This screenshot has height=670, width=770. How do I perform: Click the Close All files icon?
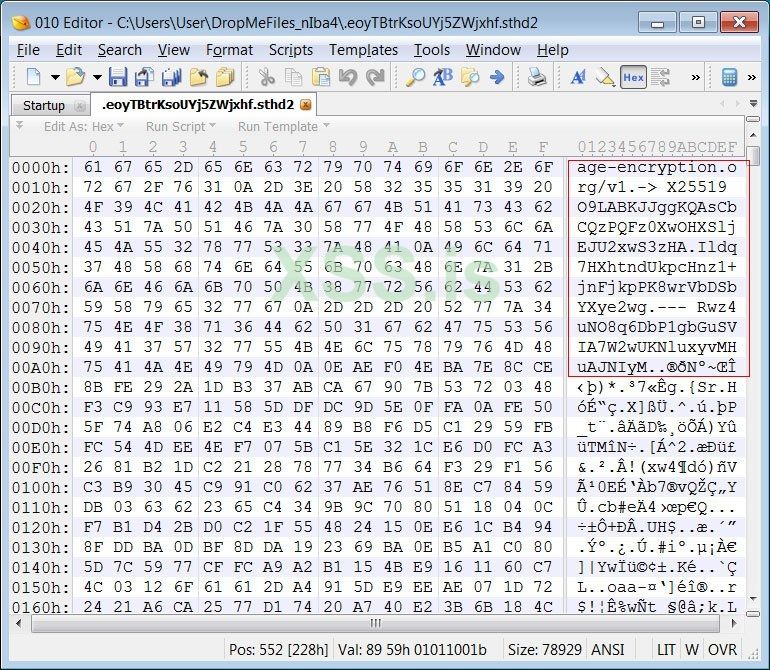tap(225, 77)
